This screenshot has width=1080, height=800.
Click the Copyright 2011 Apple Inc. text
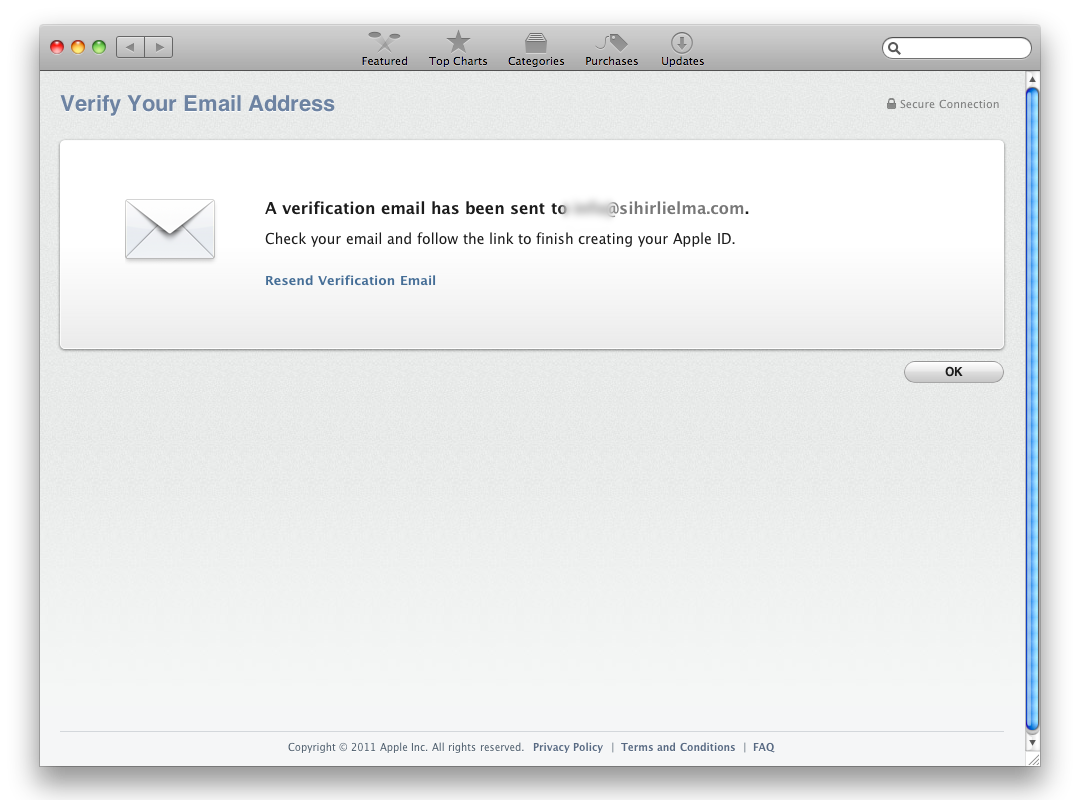click(x=406, y=747)
